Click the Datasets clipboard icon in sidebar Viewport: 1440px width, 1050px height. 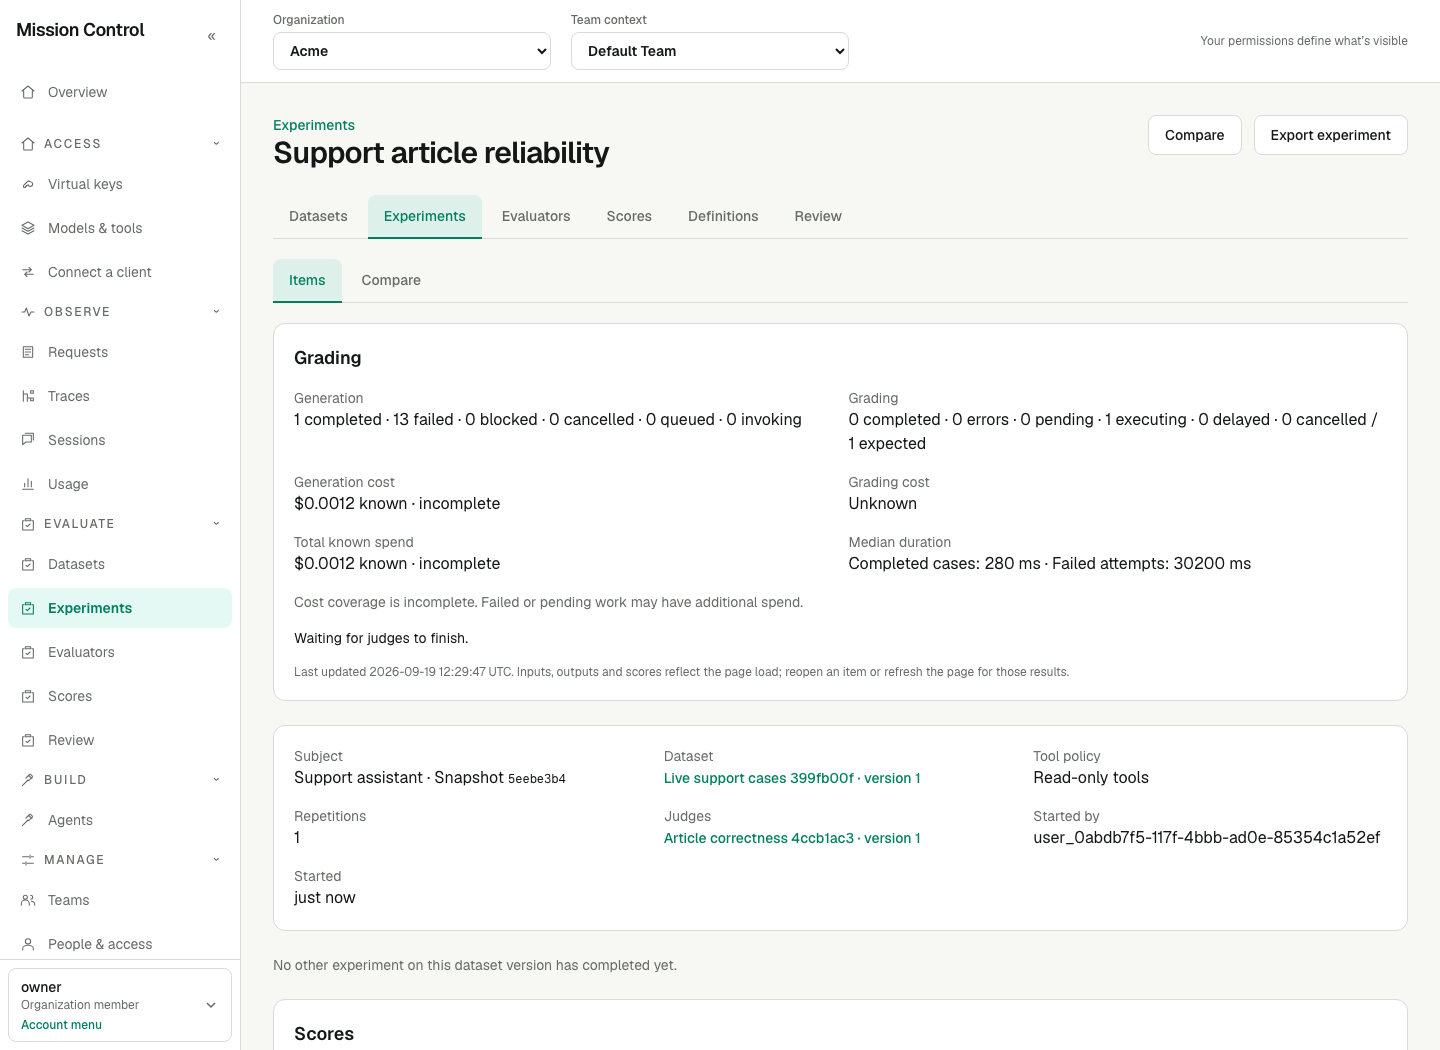point(28,564)
